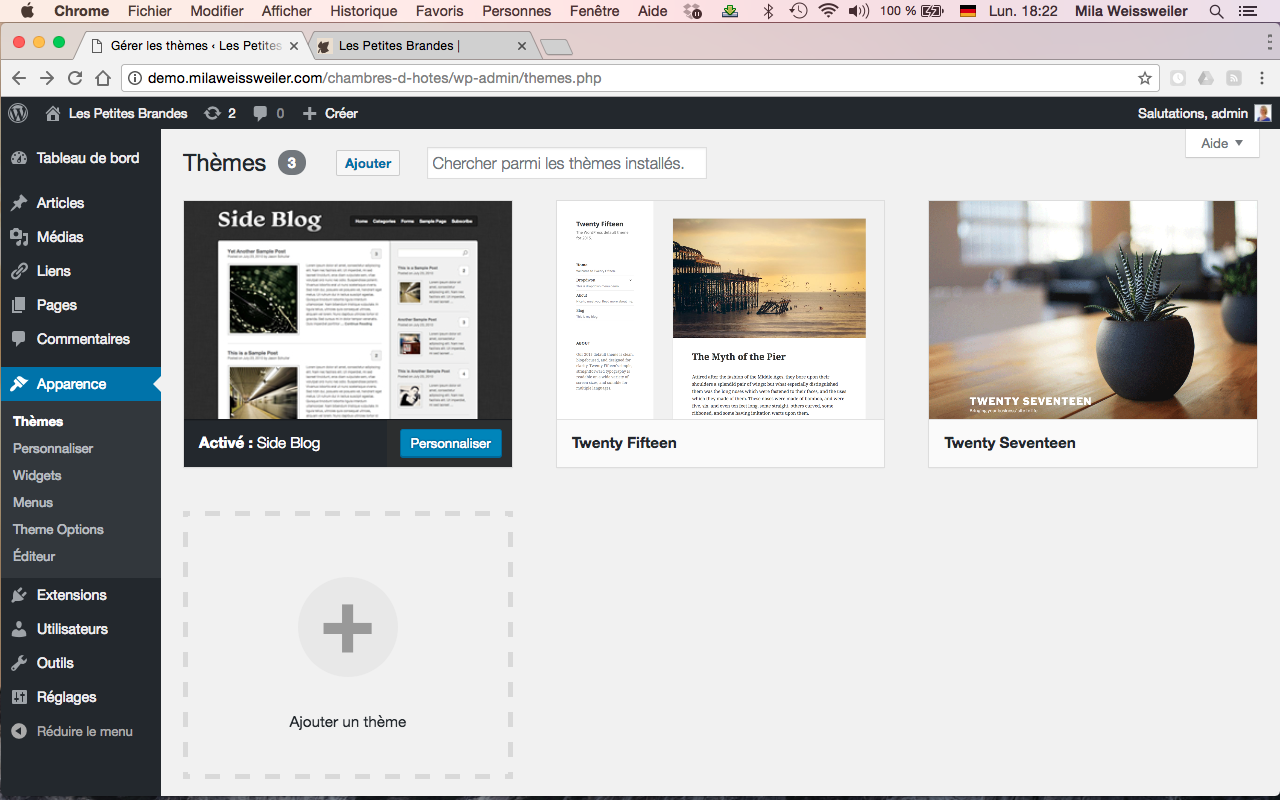1280x800 pixels.
Task: Click the Time Machine clock icon
Action: click(x=798, y=11)
